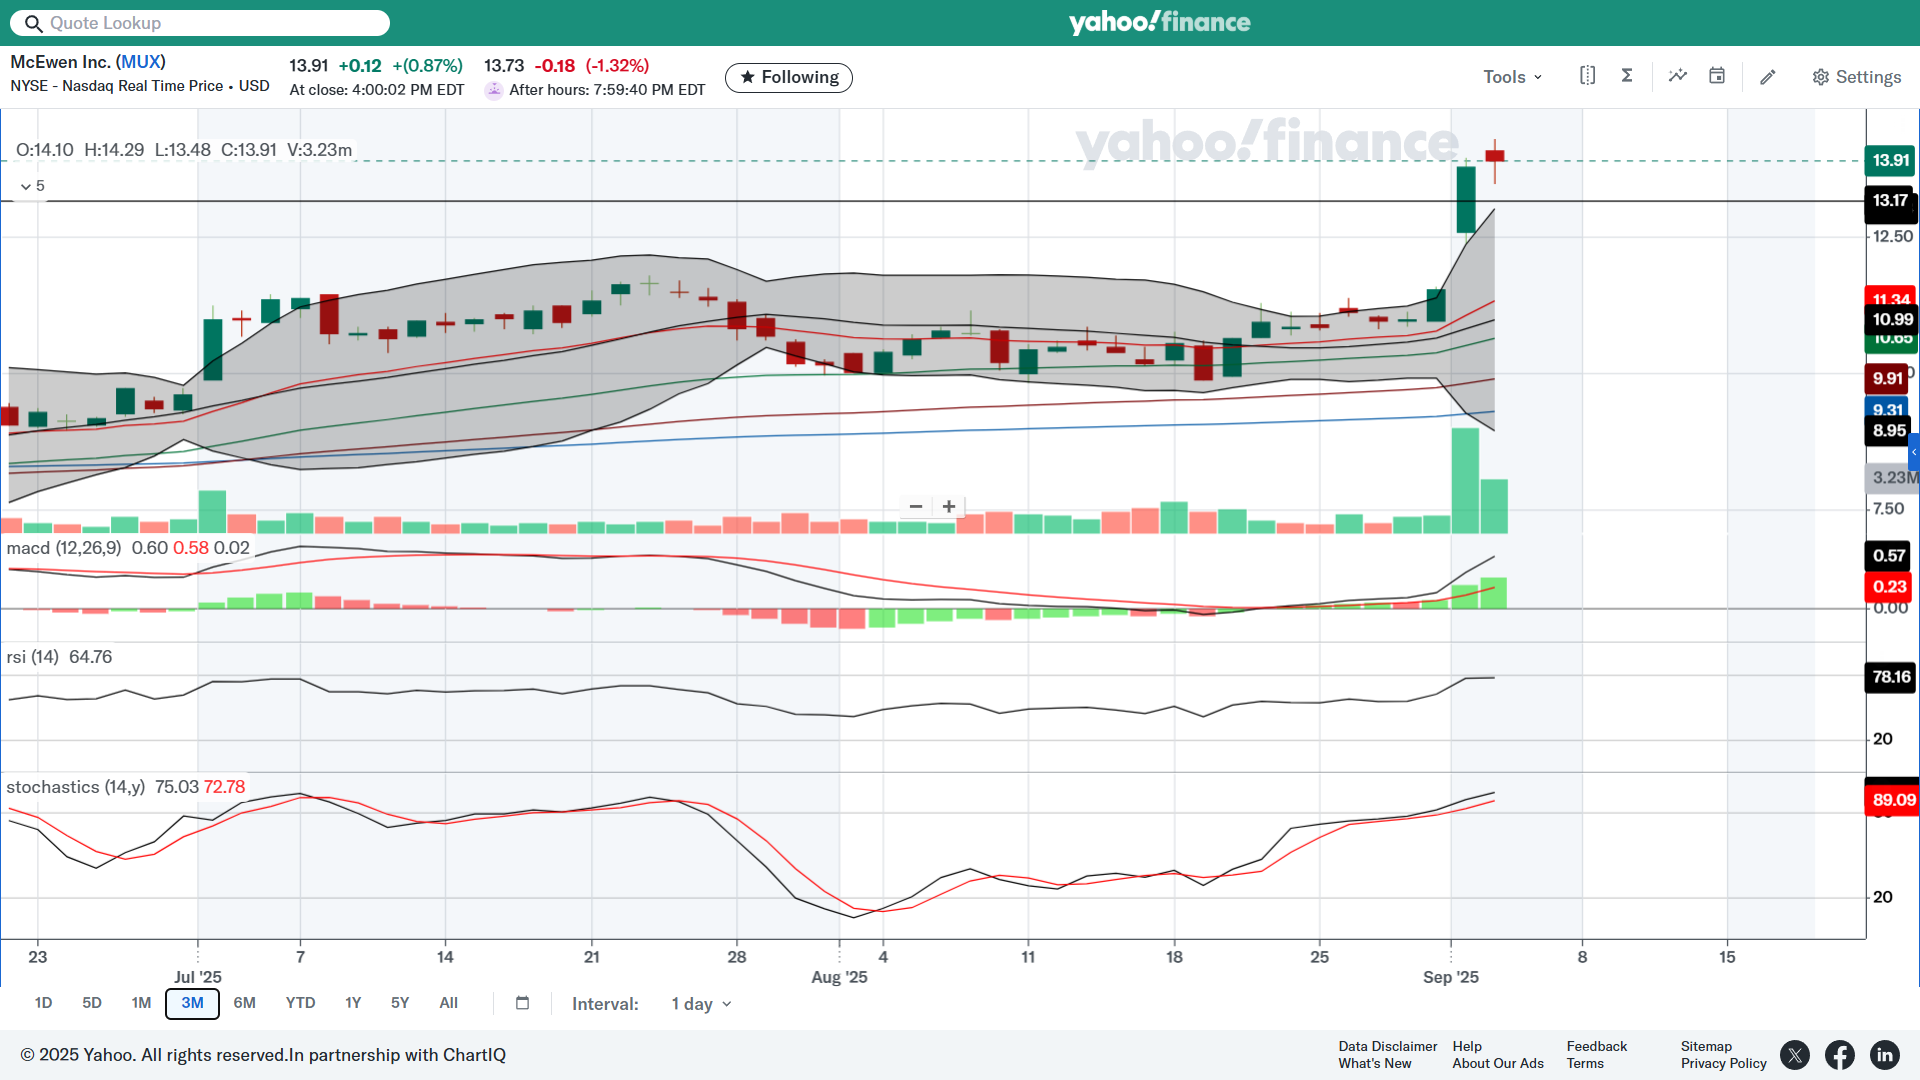
Task: Open the custom date range calendar icon
Action: tap(522, 1003)
